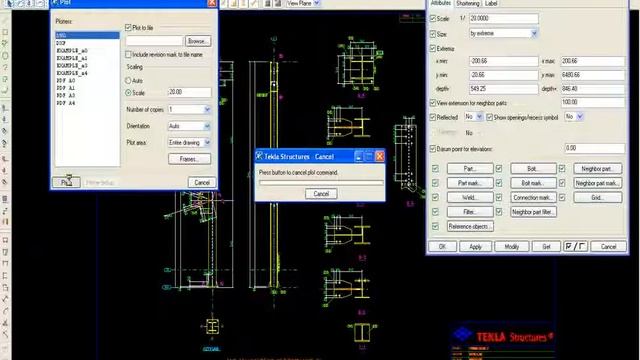Toggle the Reflected checkbox
The height and width of the screenshot is (360, 640).
(433, 117)
